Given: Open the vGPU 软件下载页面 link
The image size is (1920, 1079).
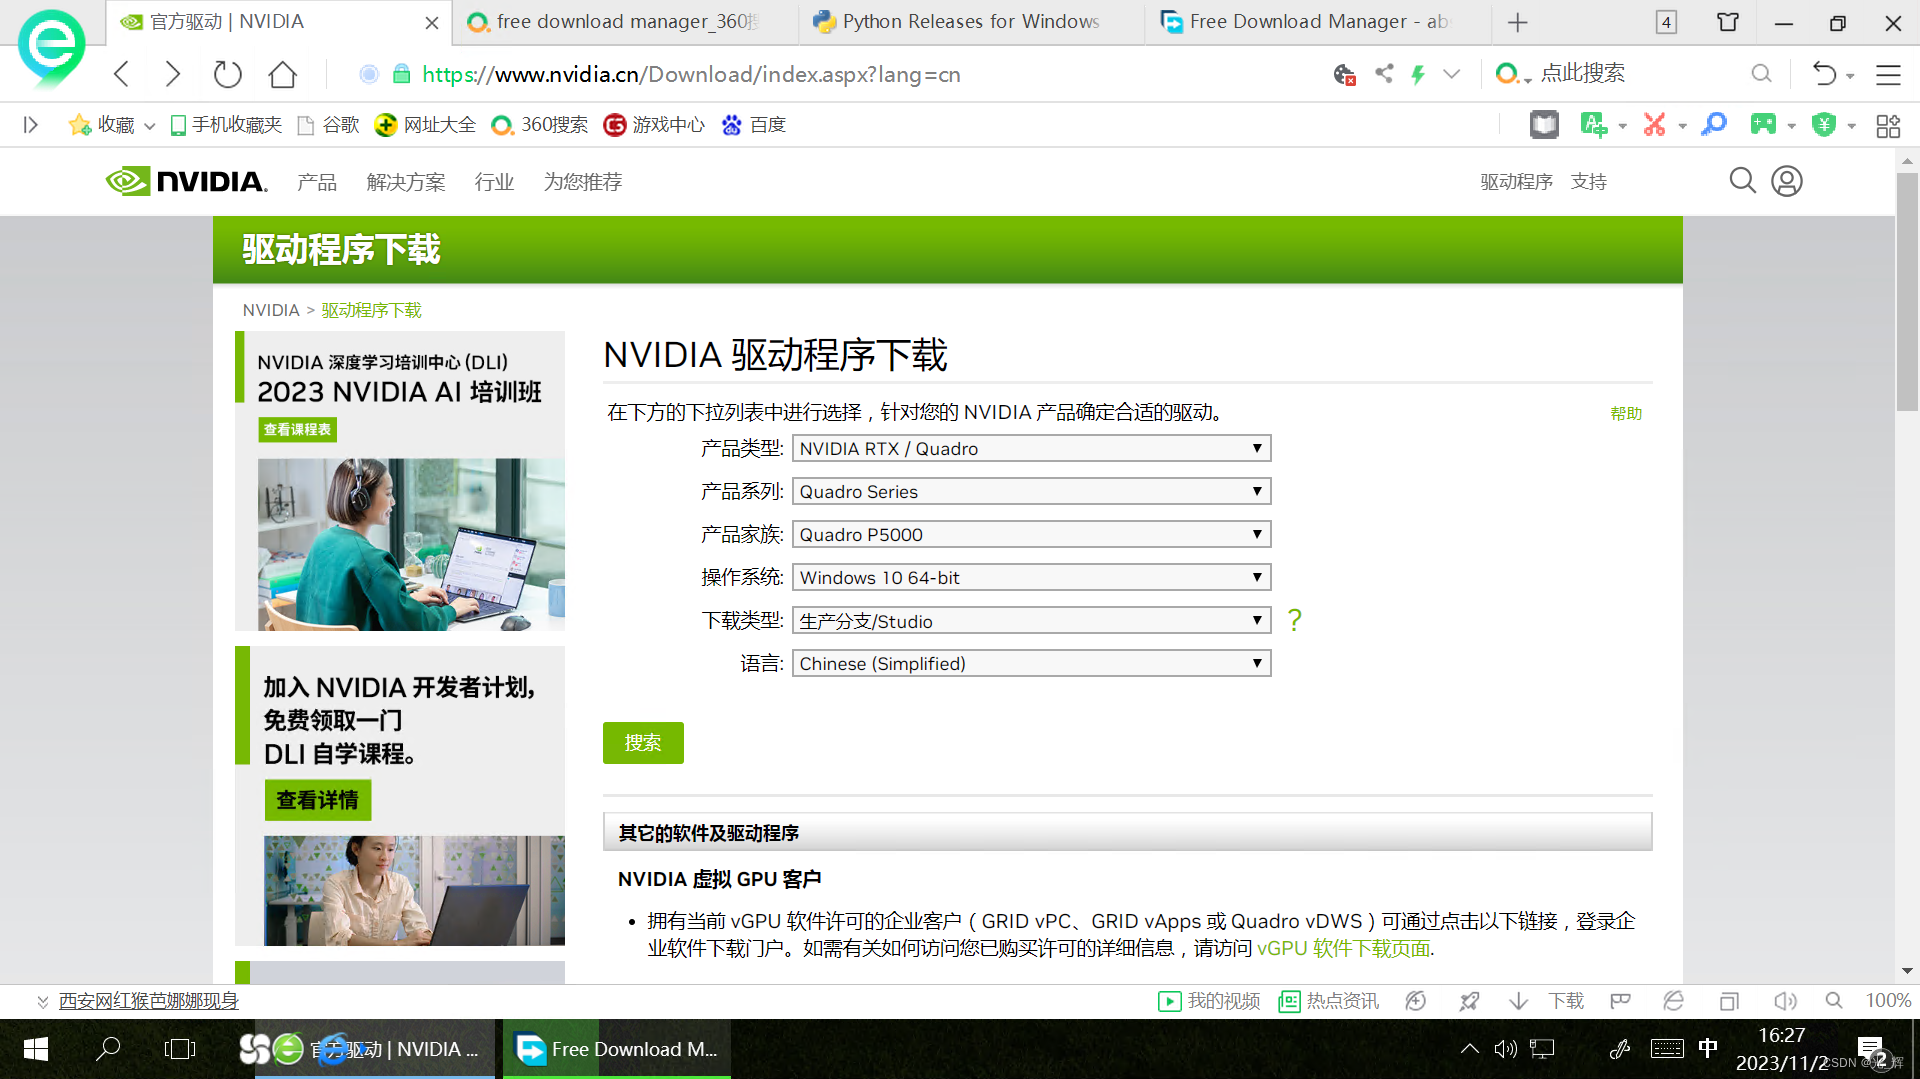Looking at the screenshot, I should (x=1343, y=948).
